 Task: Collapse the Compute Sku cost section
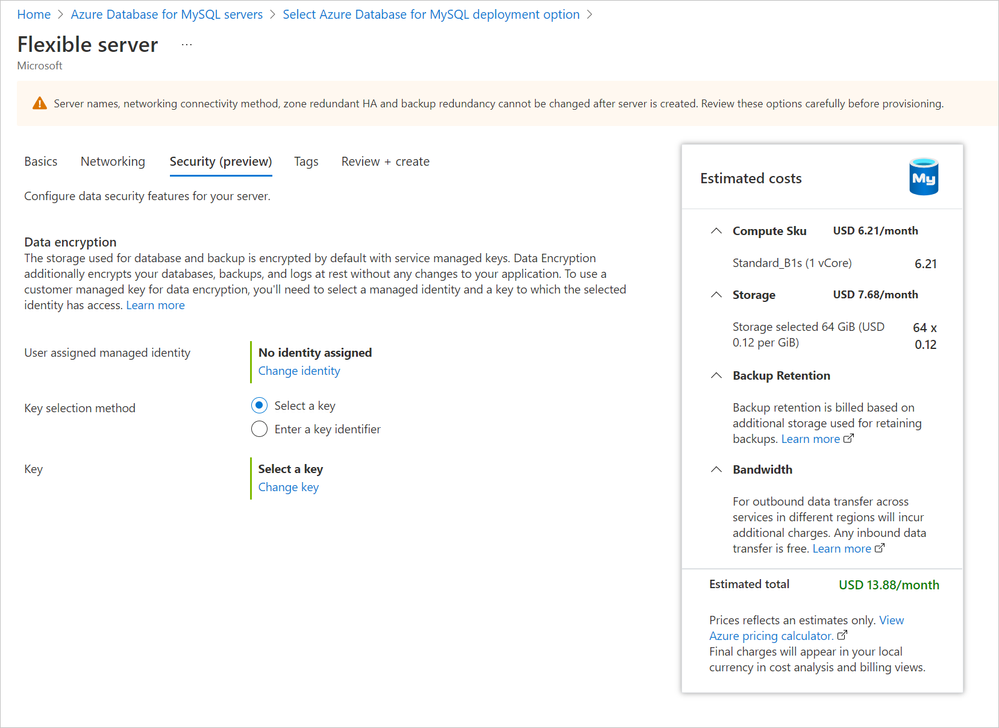tap(715, 231)
